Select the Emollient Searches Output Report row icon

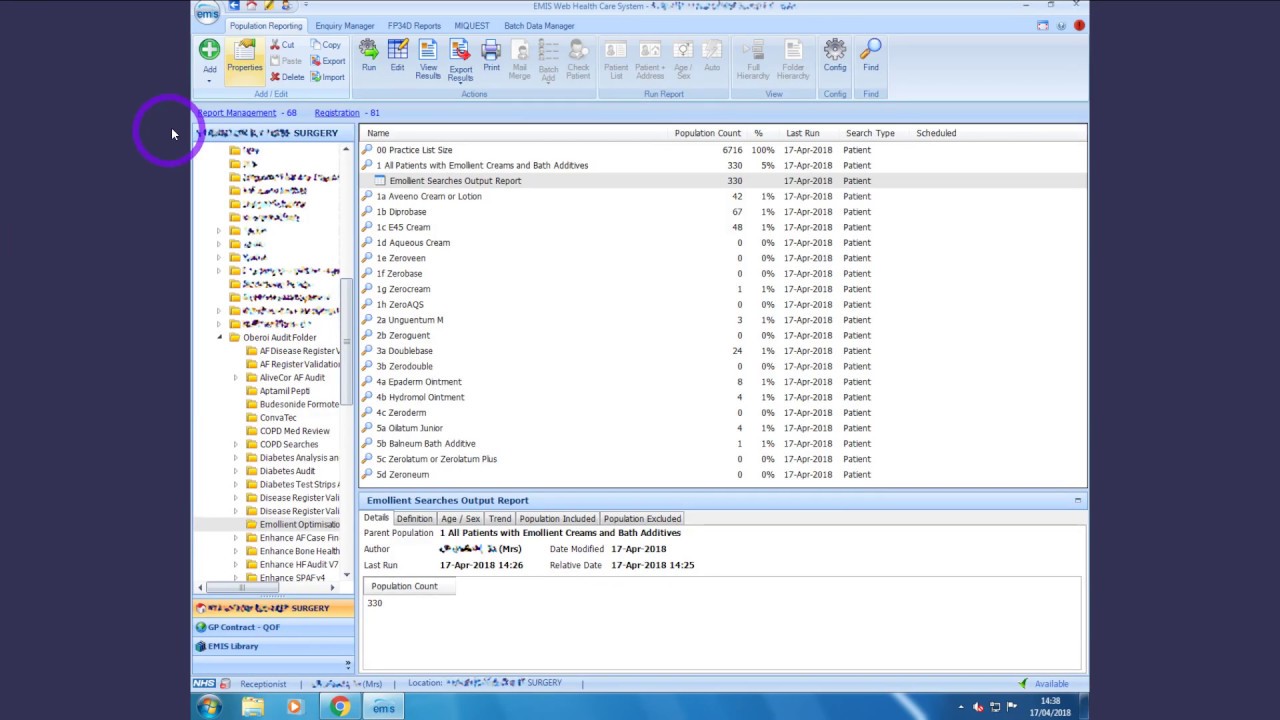tap(380, 181)
